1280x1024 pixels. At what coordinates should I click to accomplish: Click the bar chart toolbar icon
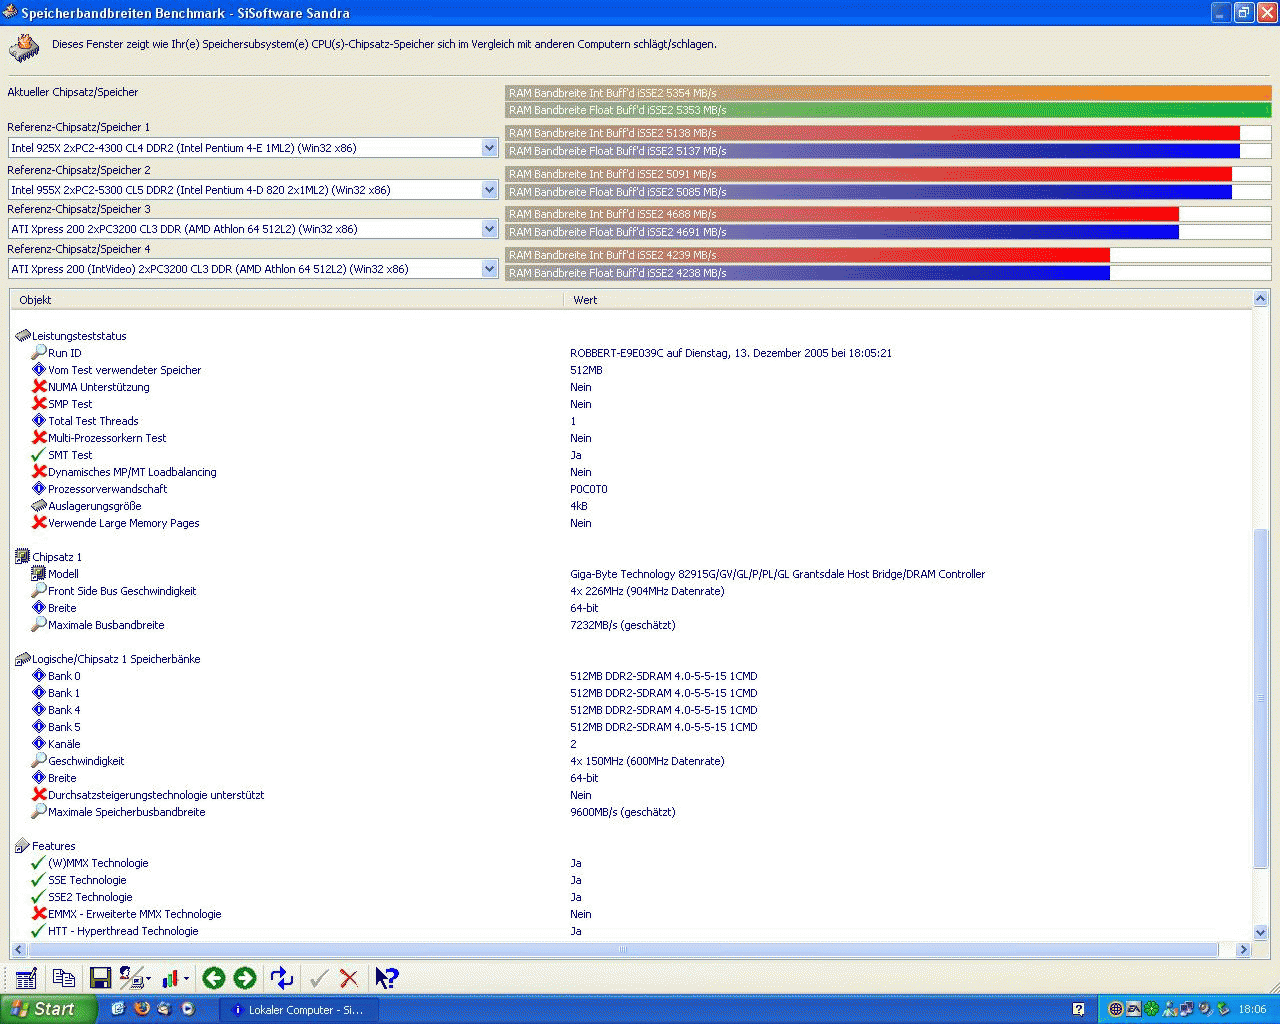170,978
